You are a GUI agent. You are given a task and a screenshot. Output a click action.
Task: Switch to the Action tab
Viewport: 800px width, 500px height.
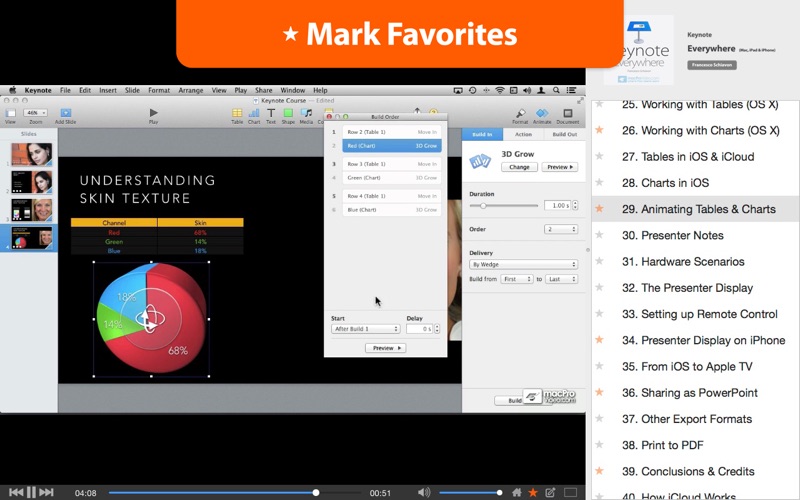[x=523, y=134]
